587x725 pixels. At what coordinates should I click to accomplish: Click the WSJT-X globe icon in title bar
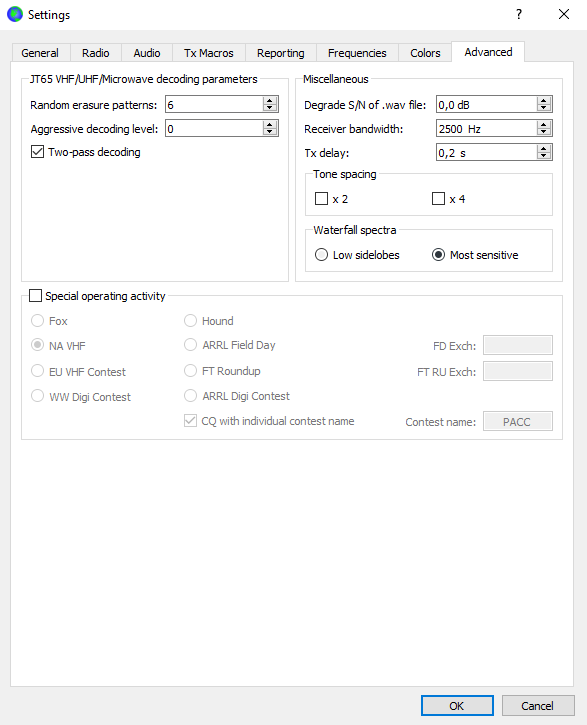(x=15, y=14)
